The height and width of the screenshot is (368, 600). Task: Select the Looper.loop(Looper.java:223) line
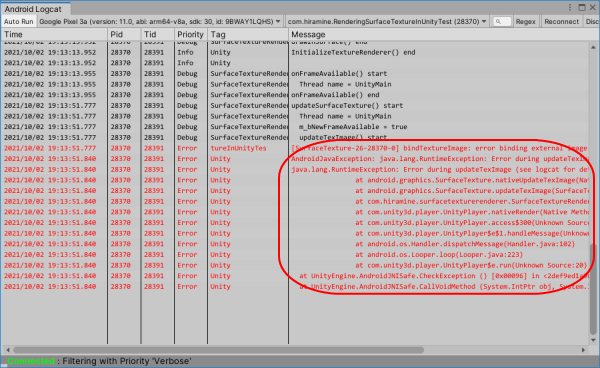[439, 255]
